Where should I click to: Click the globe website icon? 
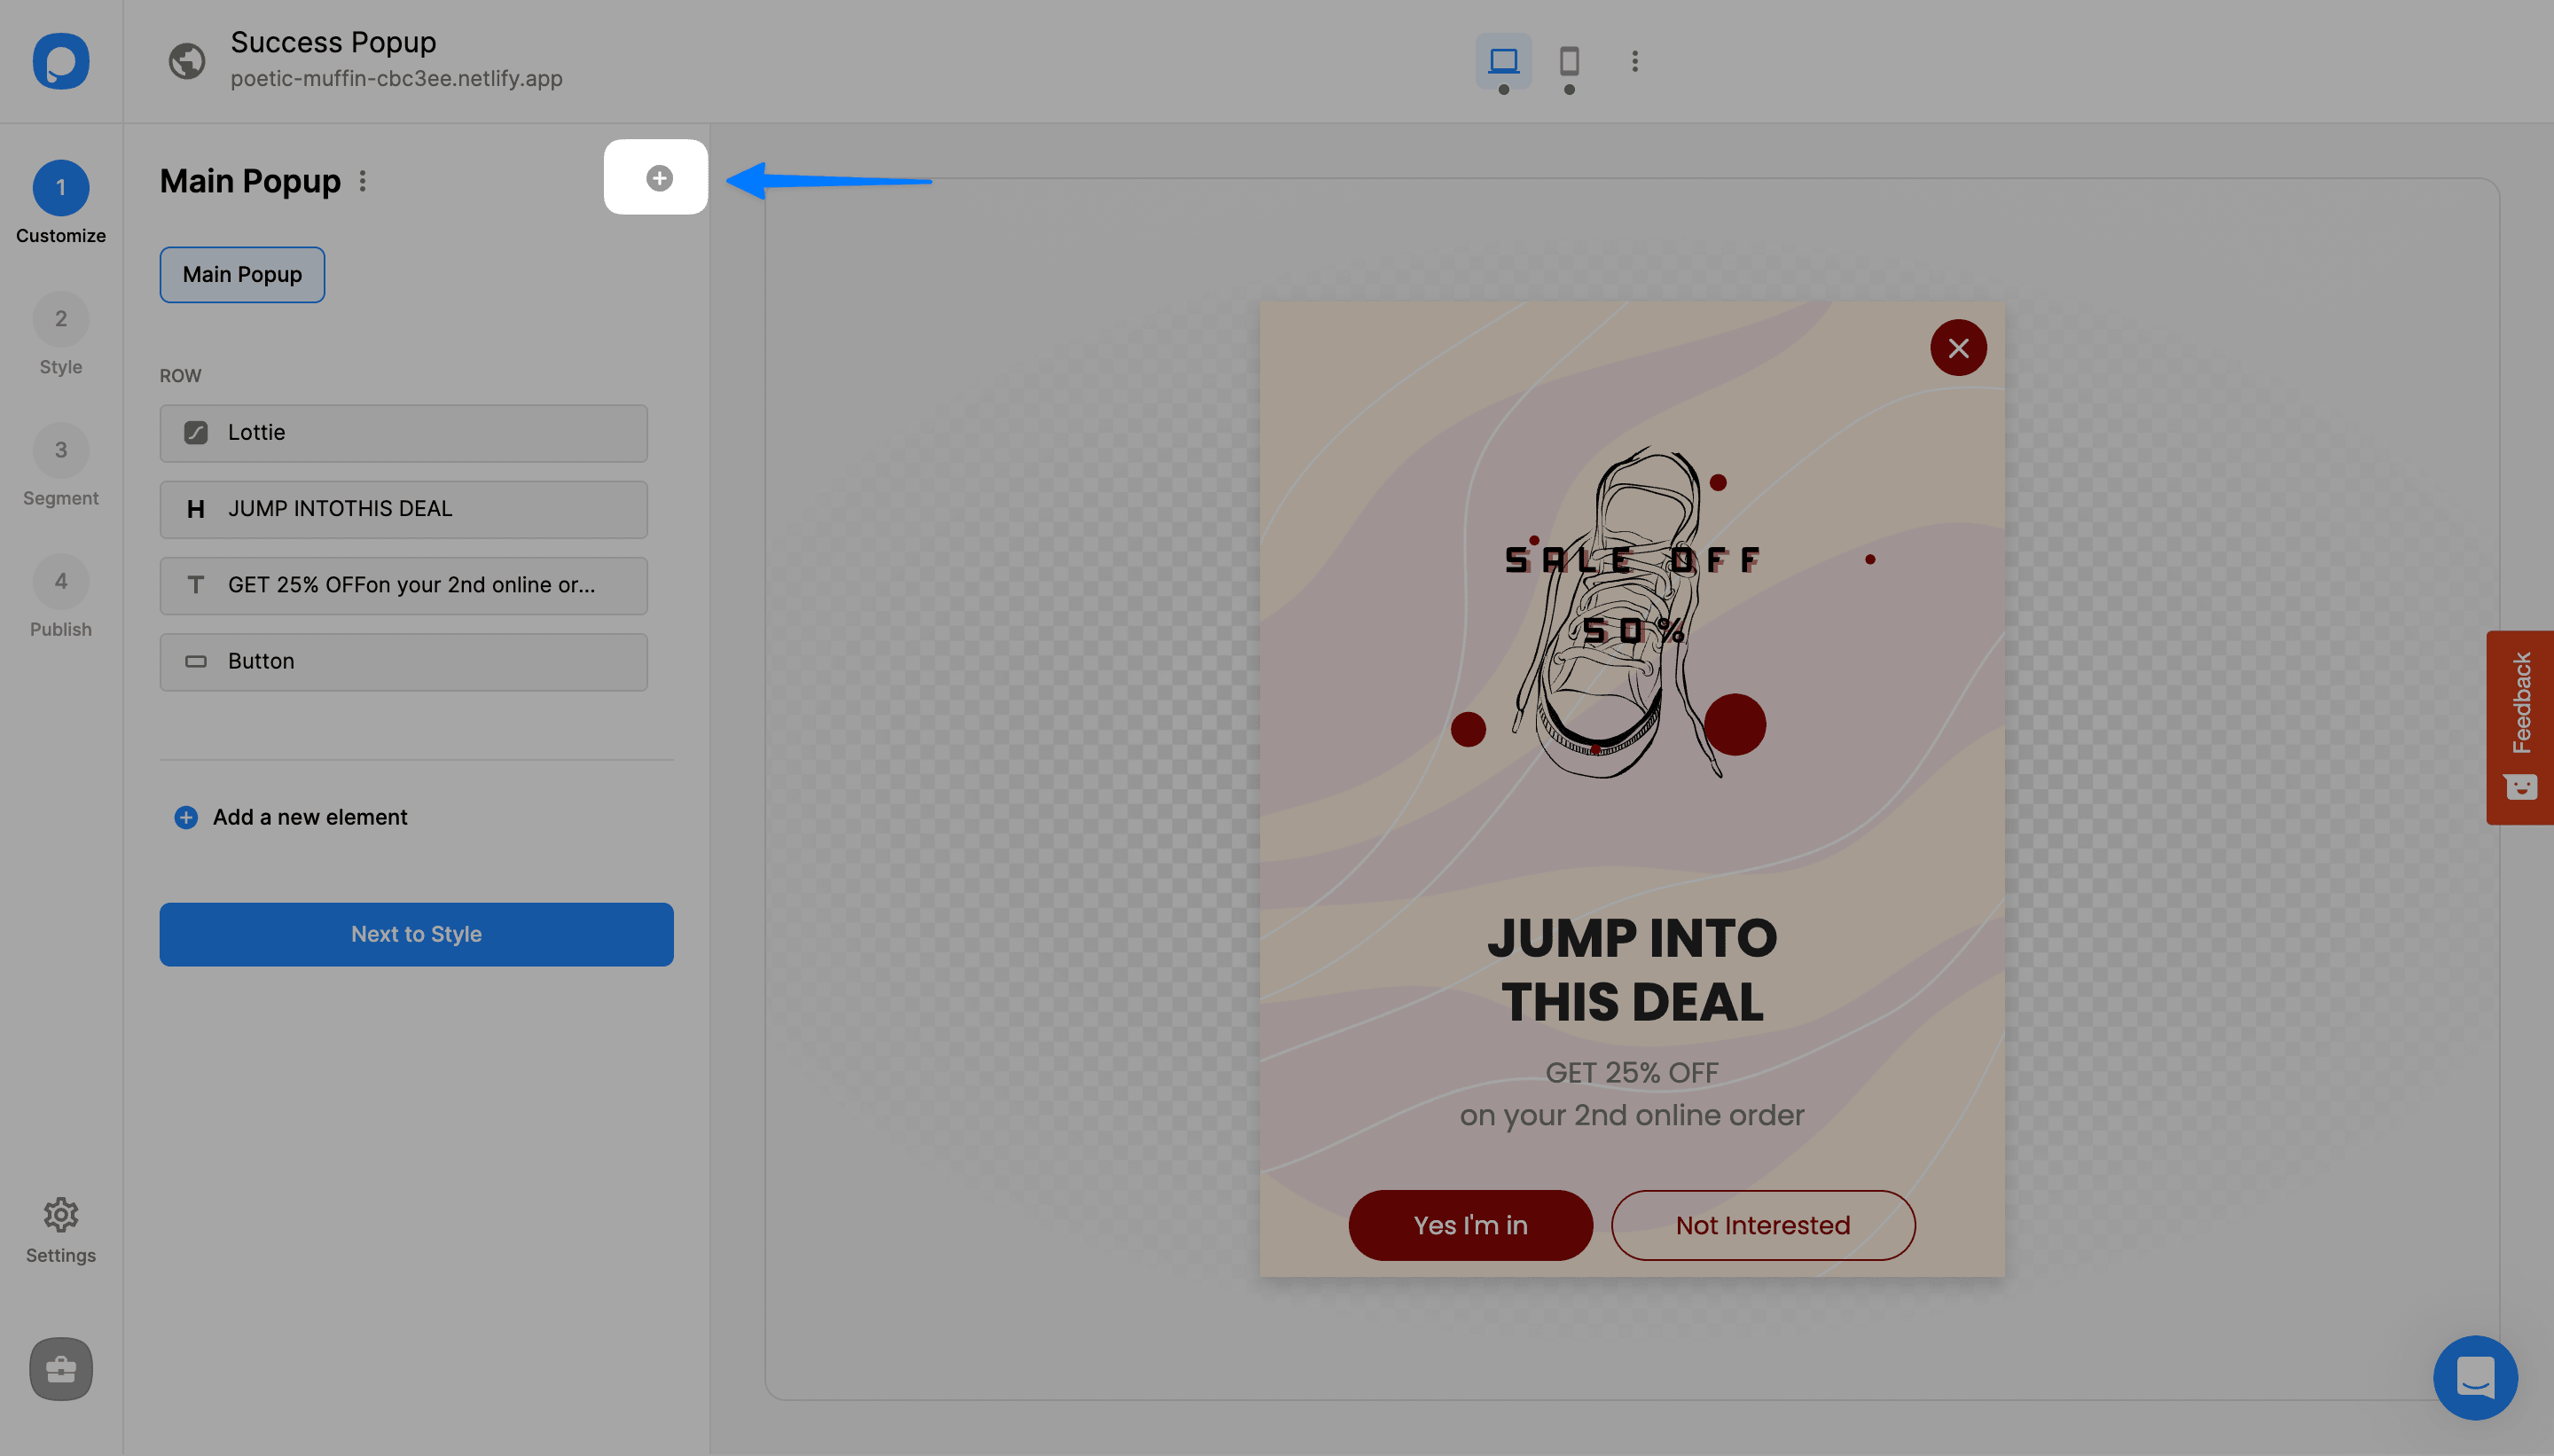coord(187,61)
